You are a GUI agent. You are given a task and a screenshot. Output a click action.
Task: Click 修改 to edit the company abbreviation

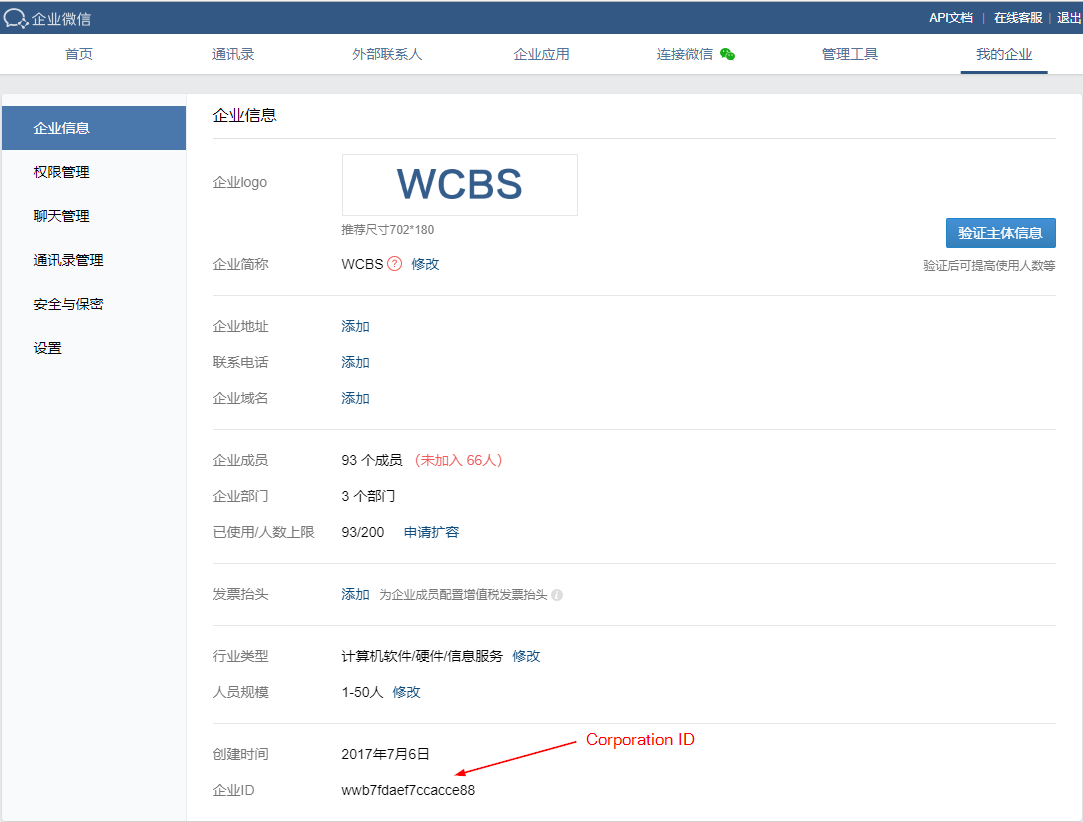[424, 264]
